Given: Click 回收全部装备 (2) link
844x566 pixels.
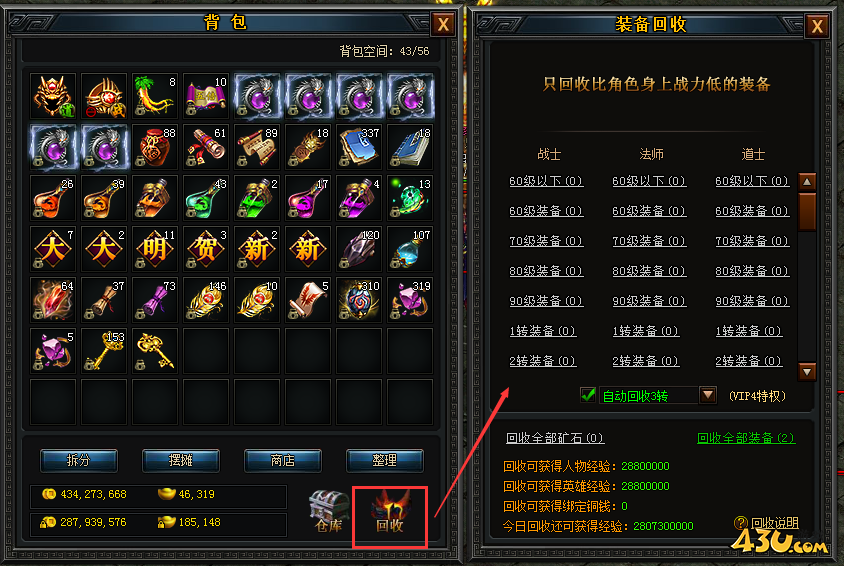Looking at the screenshot, I should 746,438.
